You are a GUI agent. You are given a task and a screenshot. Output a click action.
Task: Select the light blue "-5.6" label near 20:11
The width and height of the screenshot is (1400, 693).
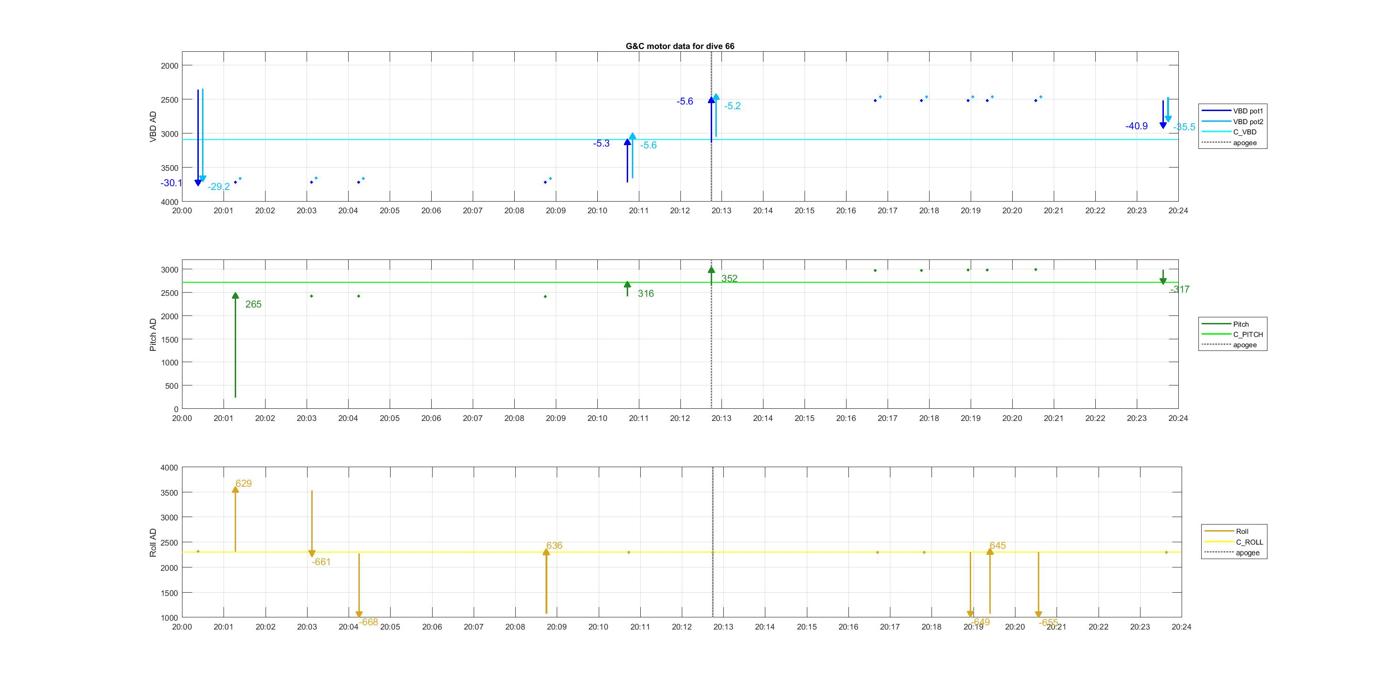pyautogui.click(x=648, y=146)
